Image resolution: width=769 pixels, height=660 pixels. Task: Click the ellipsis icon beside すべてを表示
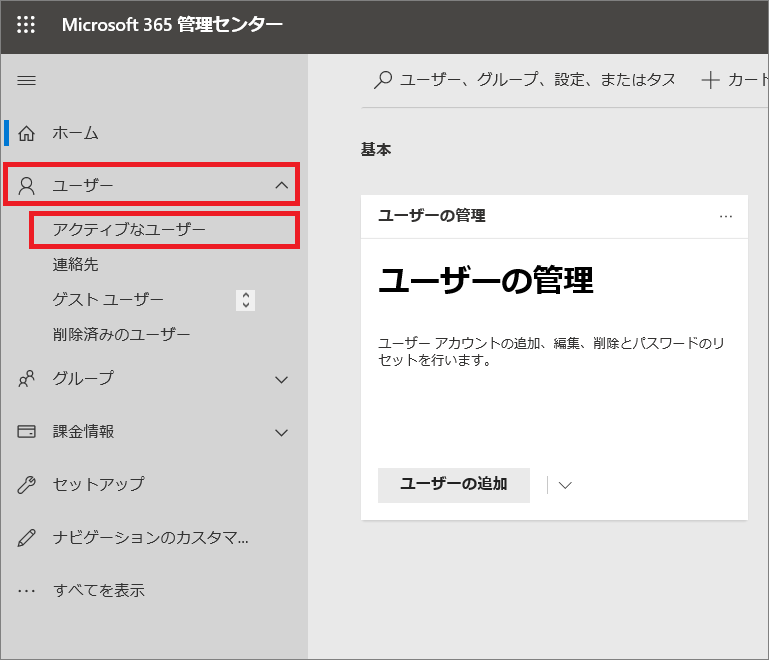(26, 590)
